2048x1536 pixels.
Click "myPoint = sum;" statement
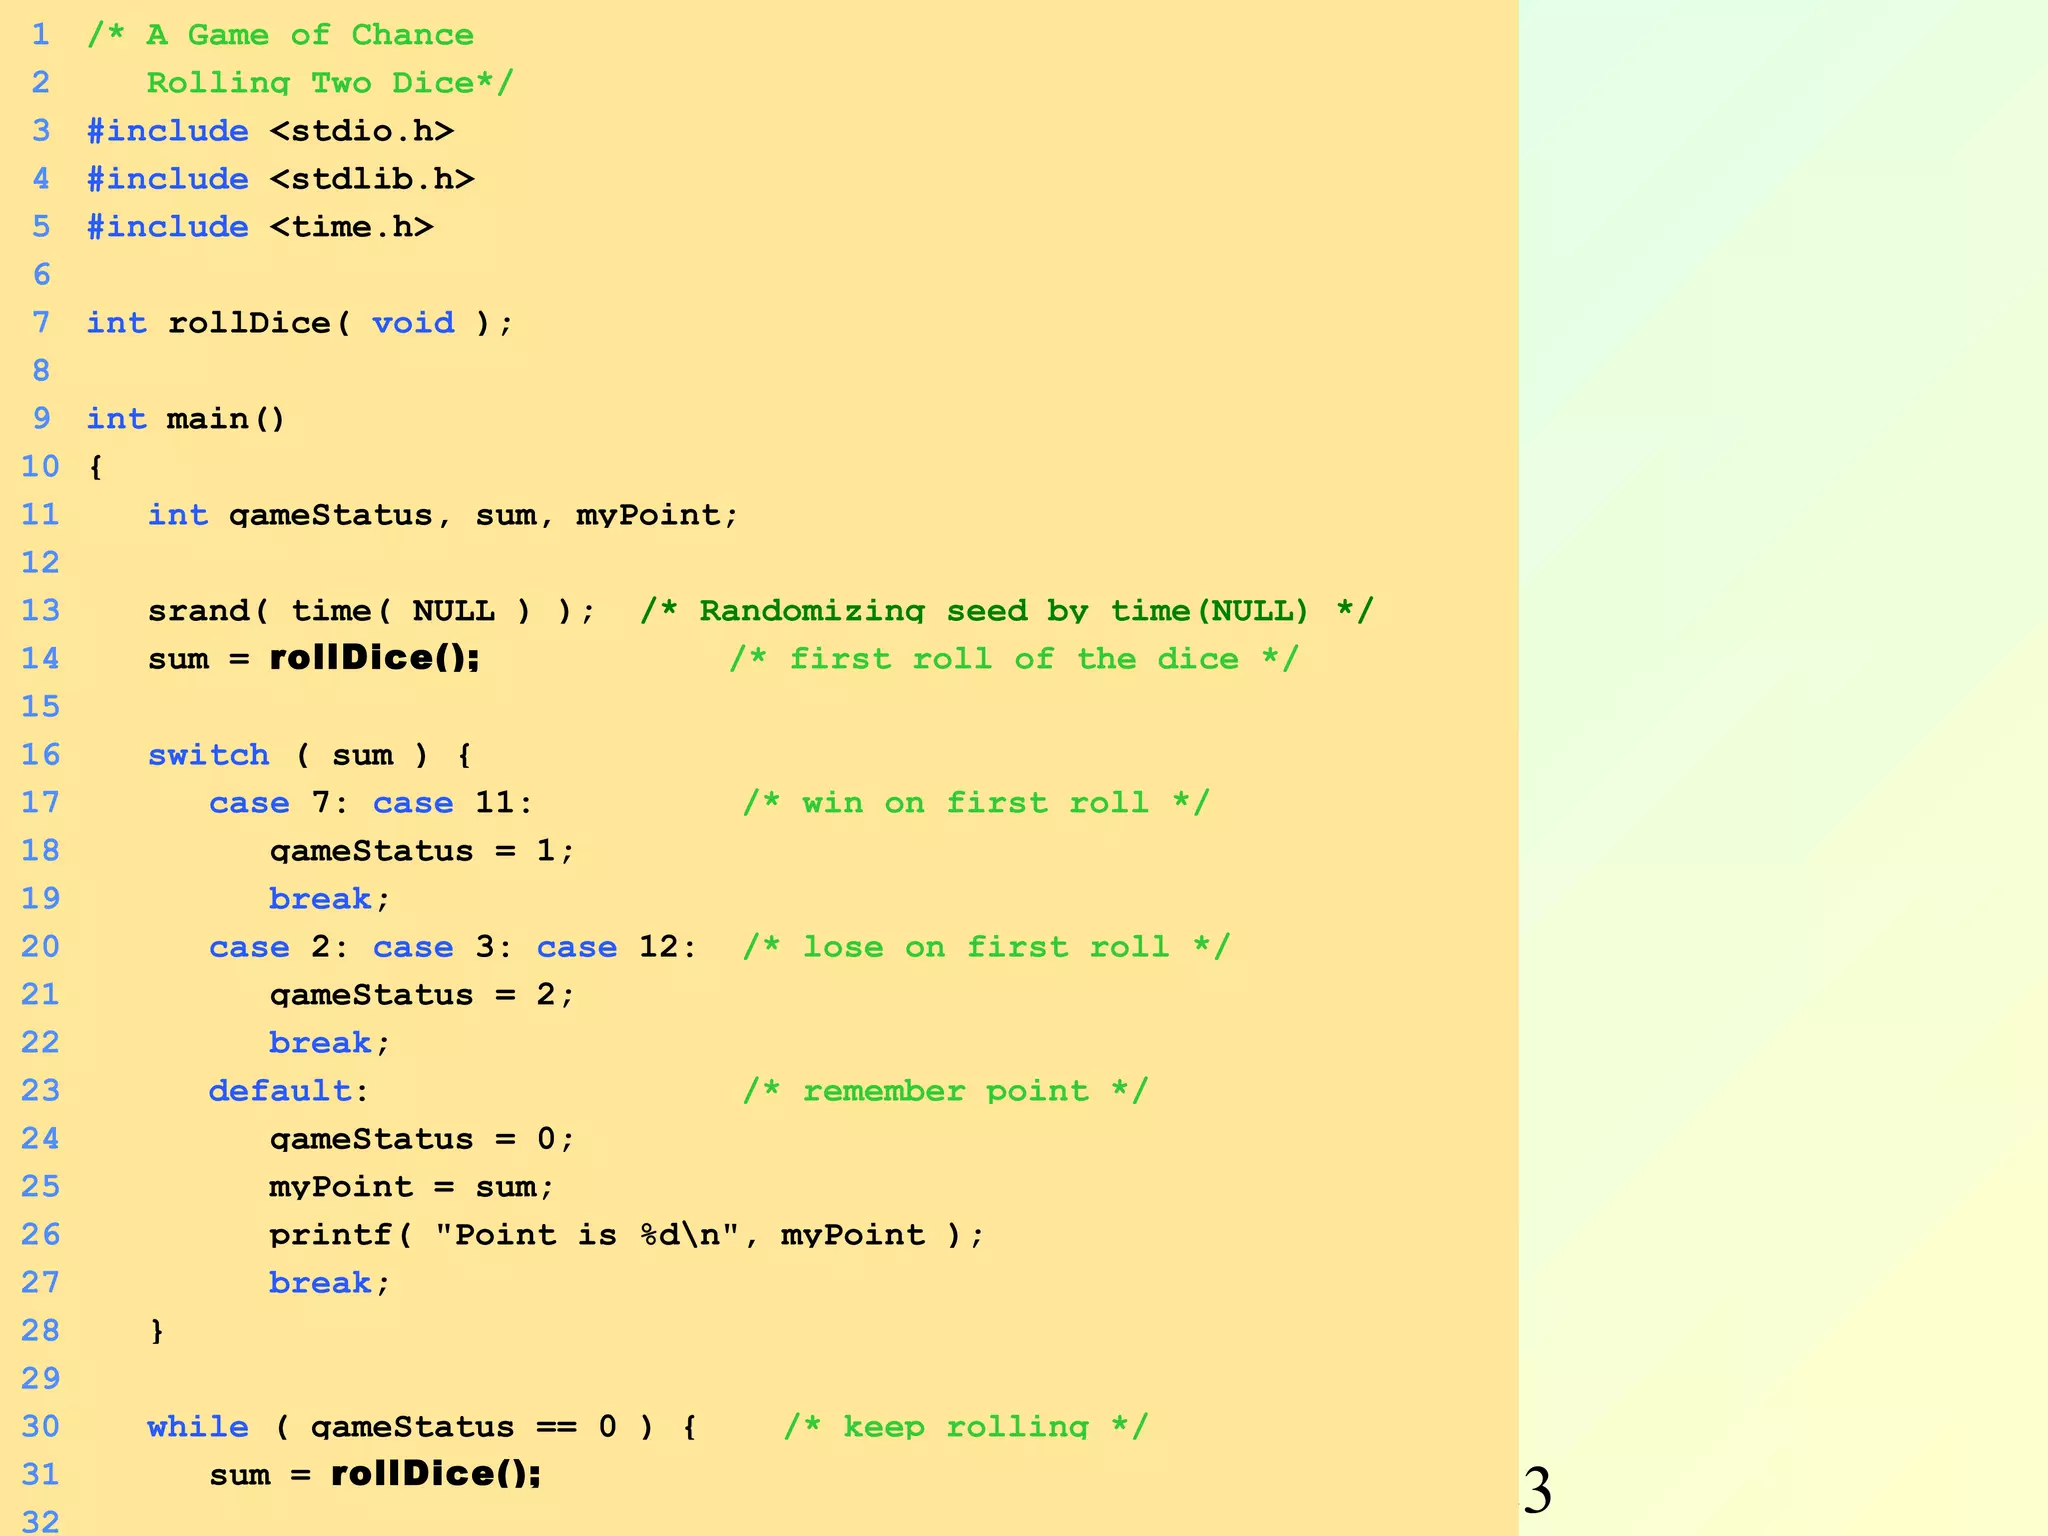tap(412, 1187)
